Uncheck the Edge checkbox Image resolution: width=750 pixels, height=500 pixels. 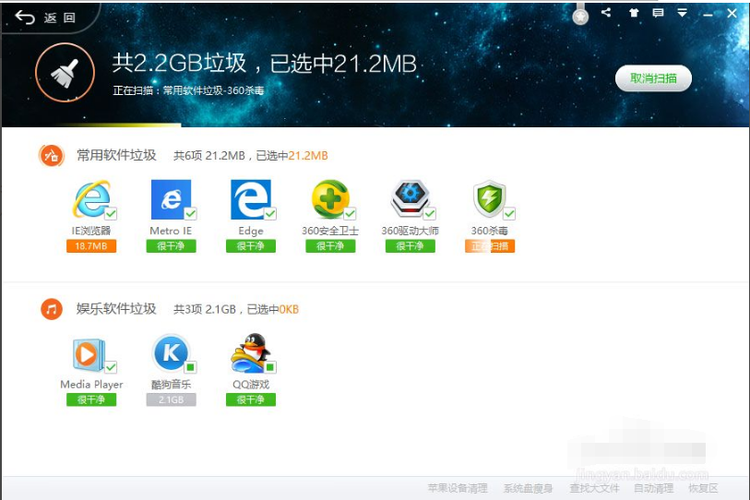270,213
